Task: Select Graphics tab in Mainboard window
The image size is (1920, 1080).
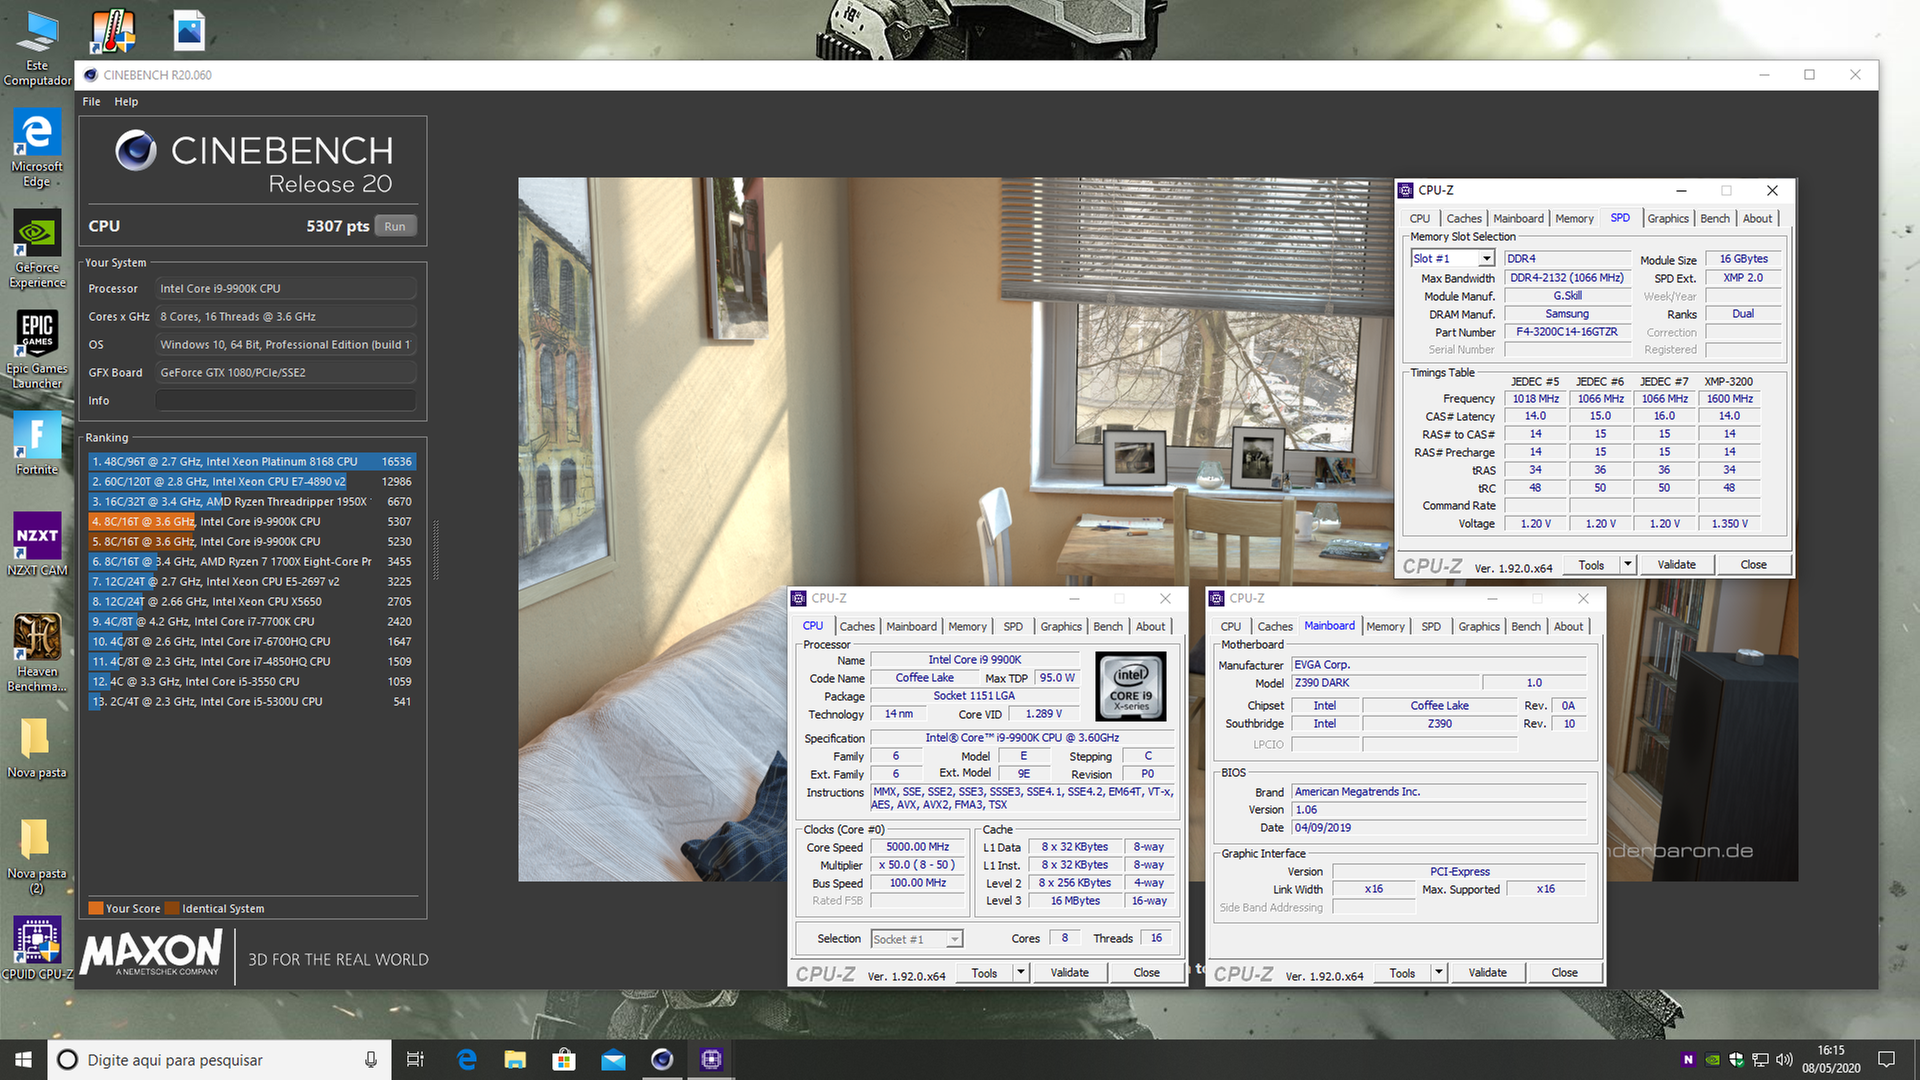Action: click(x=1478, y=627)
